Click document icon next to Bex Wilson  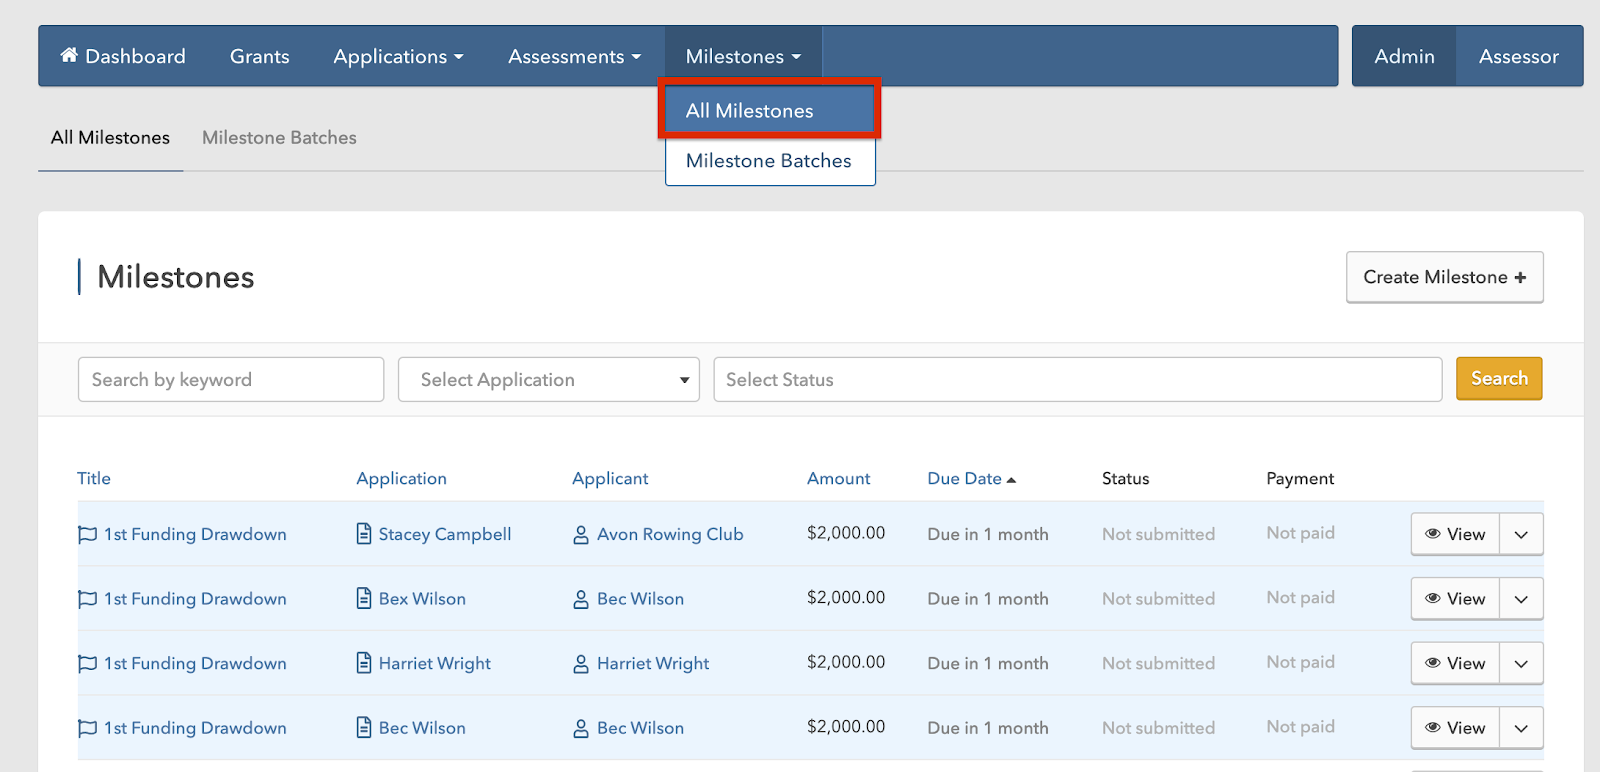(364, 599)
